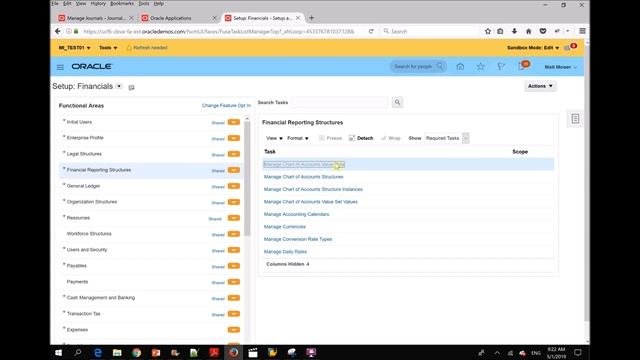The height and width of the screenshot is (360, 640).
Task: Open favorites star icon in Oracle header
Action: pos(480,67)
